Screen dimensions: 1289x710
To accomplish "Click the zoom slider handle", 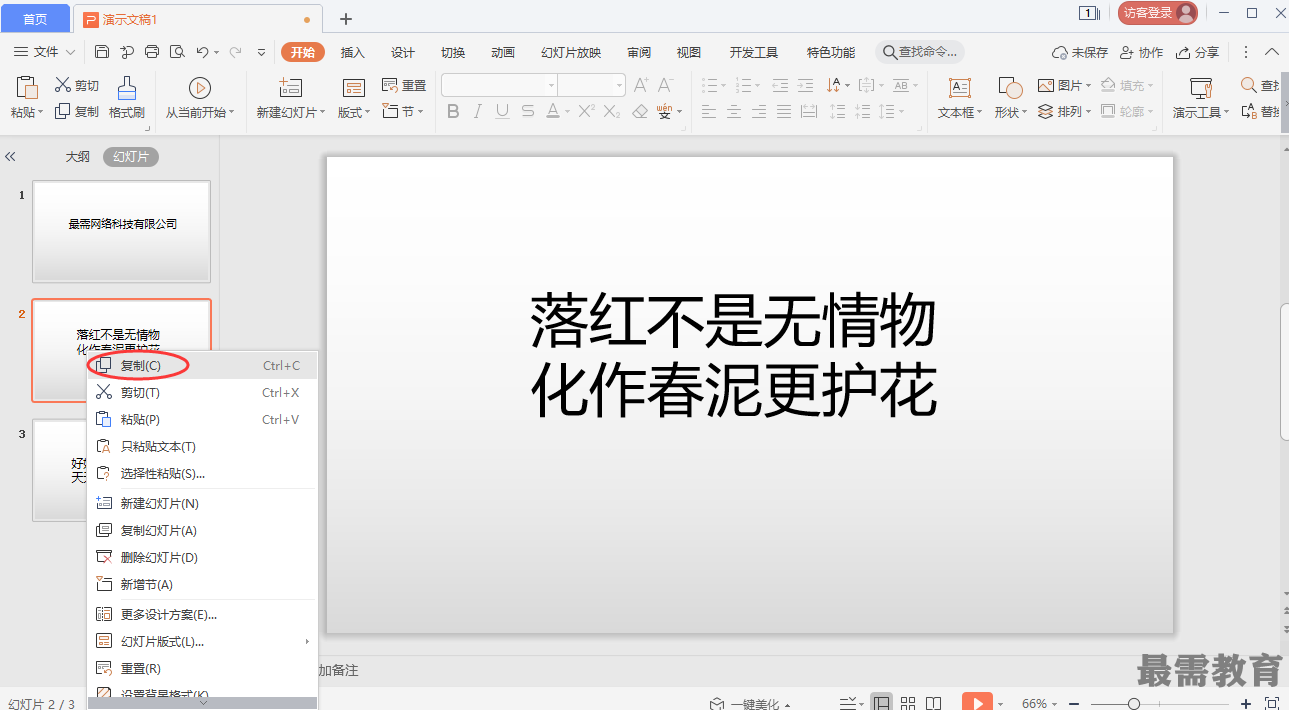I will 1134,704.
